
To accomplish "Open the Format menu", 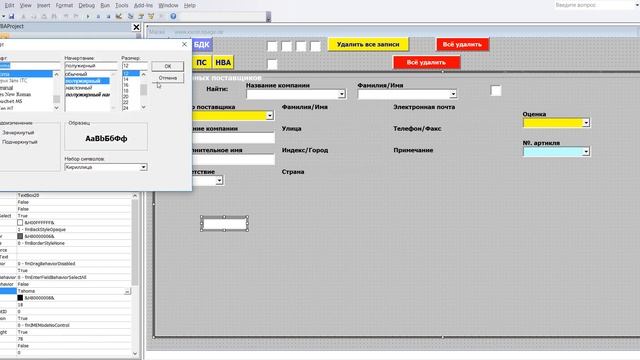I will point(64,5).
